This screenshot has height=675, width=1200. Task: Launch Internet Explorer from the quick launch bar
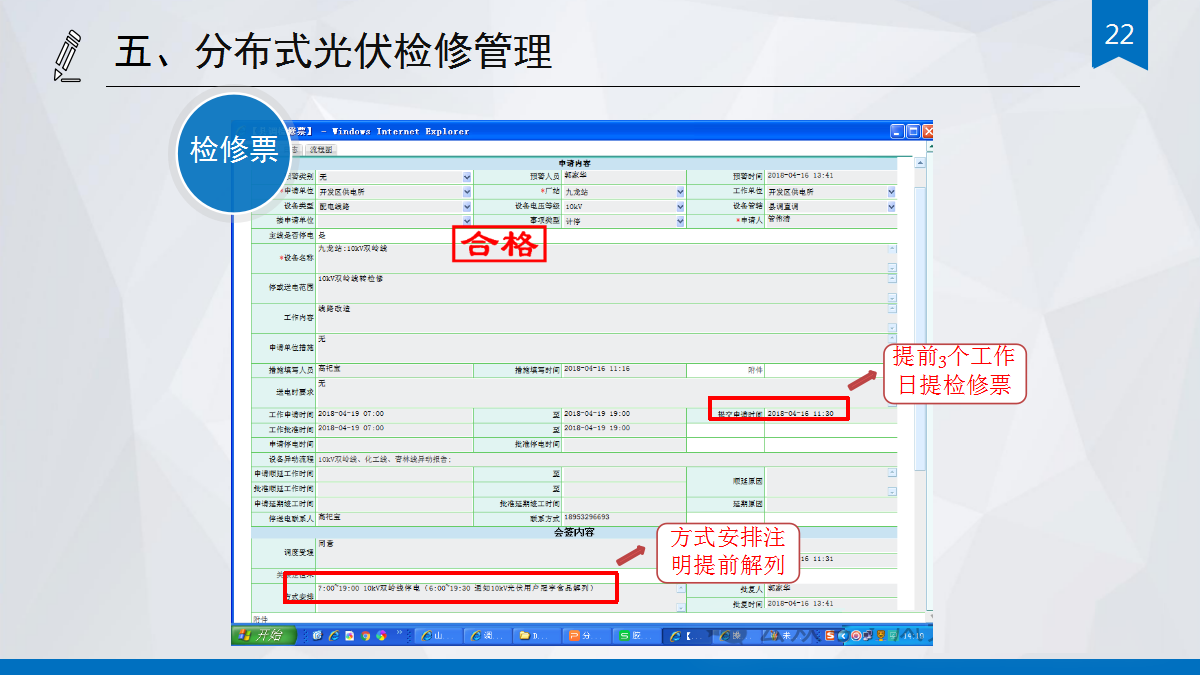click(x=334, y=636)
